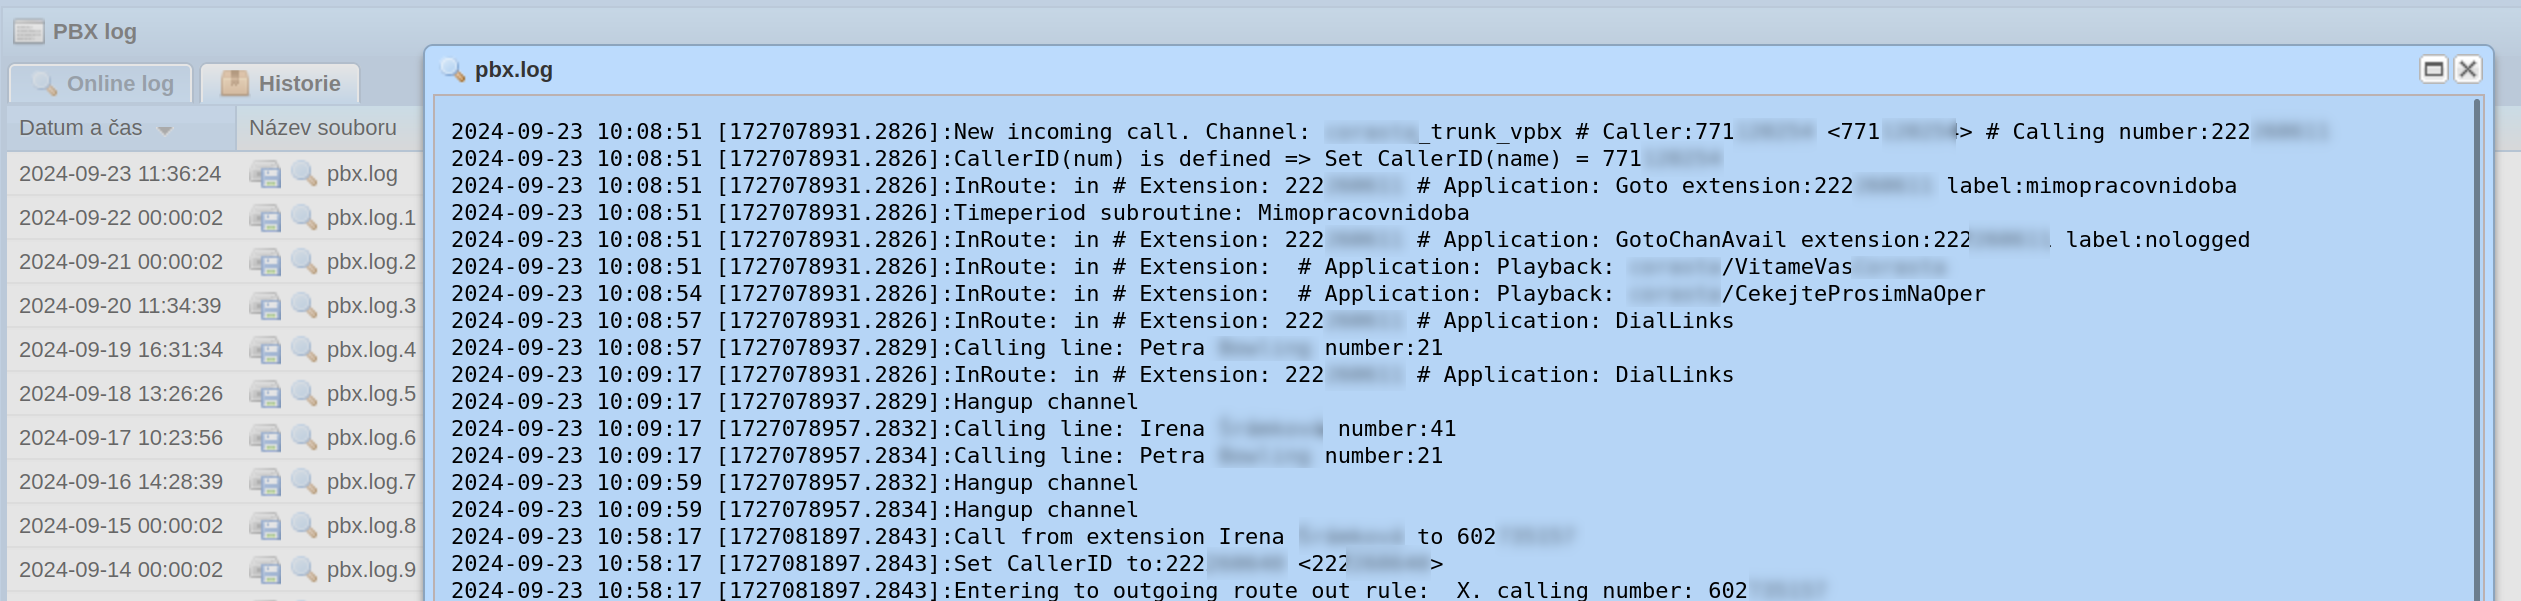Screen dimensions: 2521x601
Task: Select the date 2024-09-16 14:28:39
Action: pyautogui.click(x=121, y=482)
